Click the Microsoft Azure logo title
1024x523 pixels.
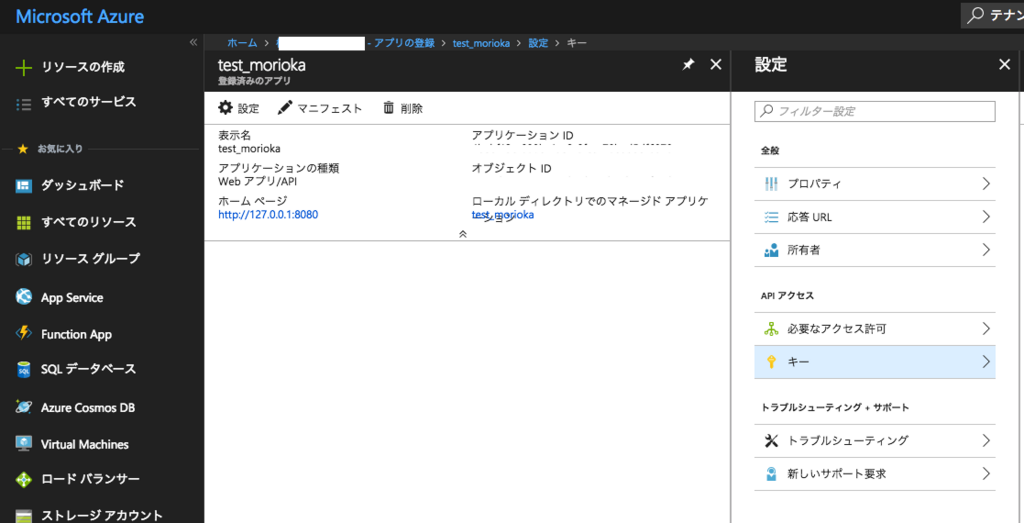80,16
